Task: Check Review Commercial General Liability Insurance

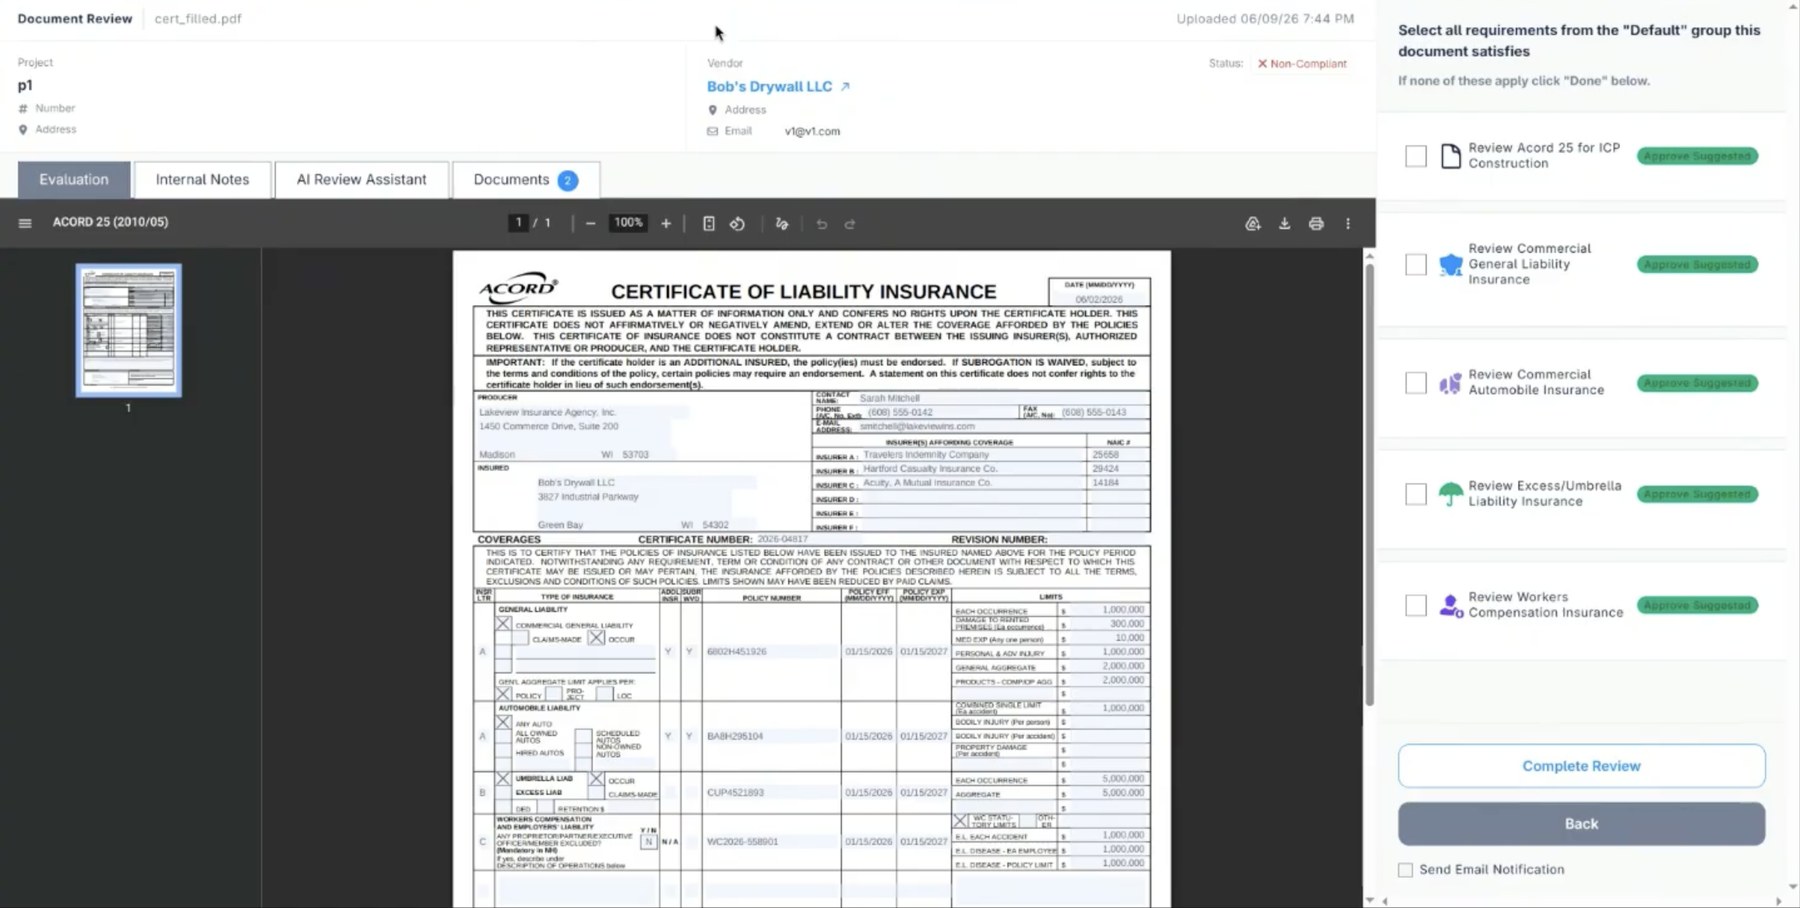Action: coord(1416,264)
